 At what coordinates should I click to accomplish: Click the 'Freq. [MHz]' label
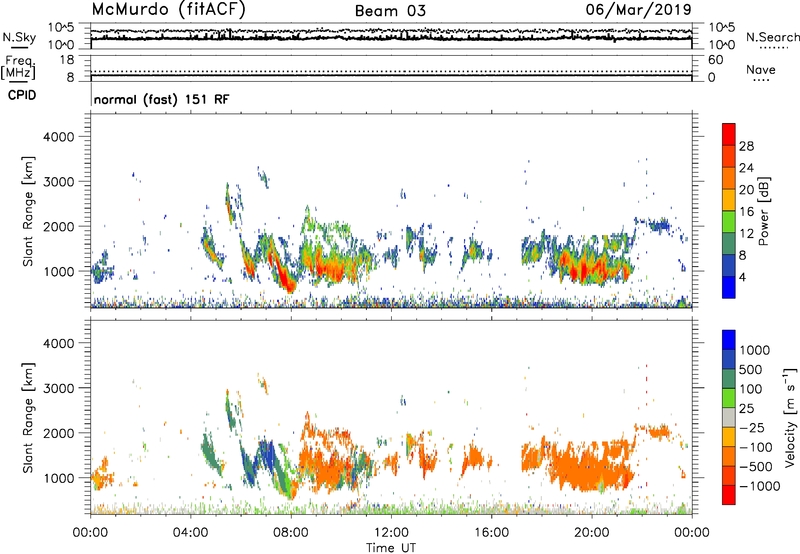click(18, 67)
